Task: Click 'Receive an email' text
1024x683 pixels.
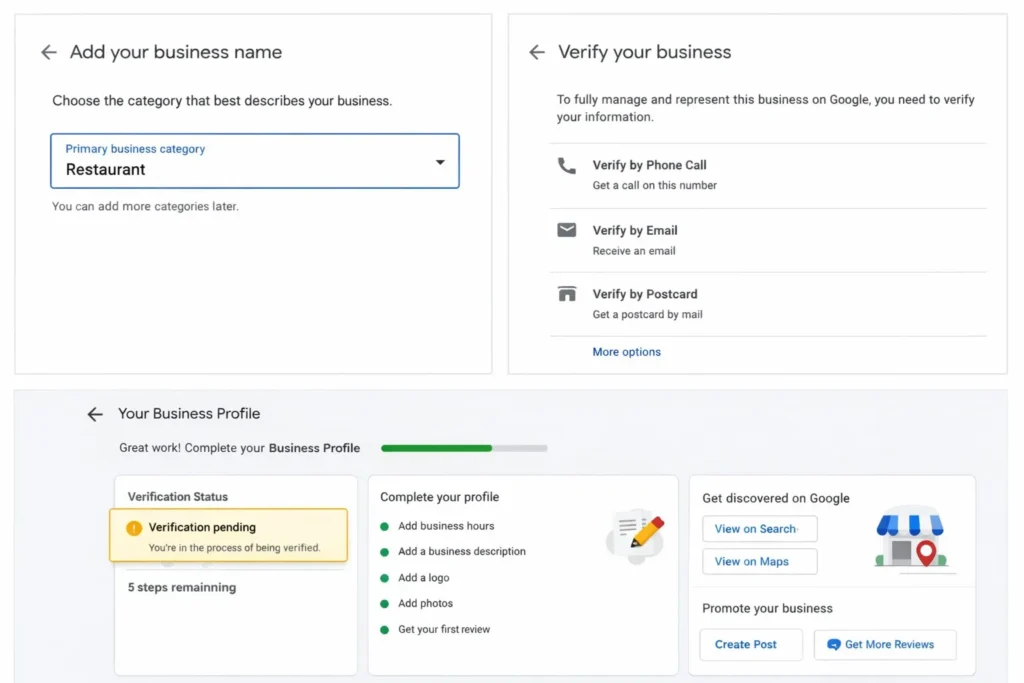Action: (x=633, y=251)
